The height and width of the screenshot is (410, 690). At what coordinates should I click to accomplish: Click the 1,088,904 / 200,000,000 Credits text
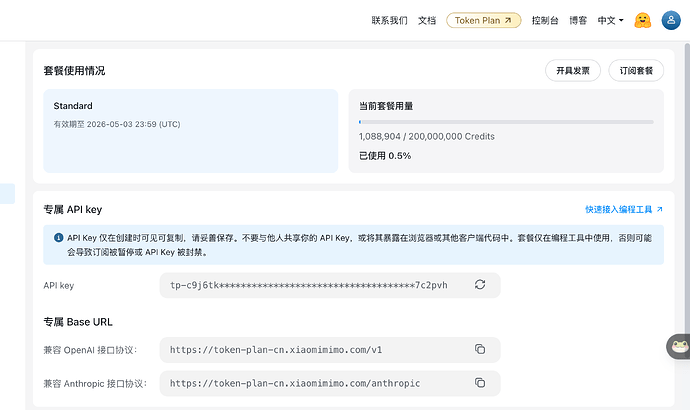pos(426,136)
